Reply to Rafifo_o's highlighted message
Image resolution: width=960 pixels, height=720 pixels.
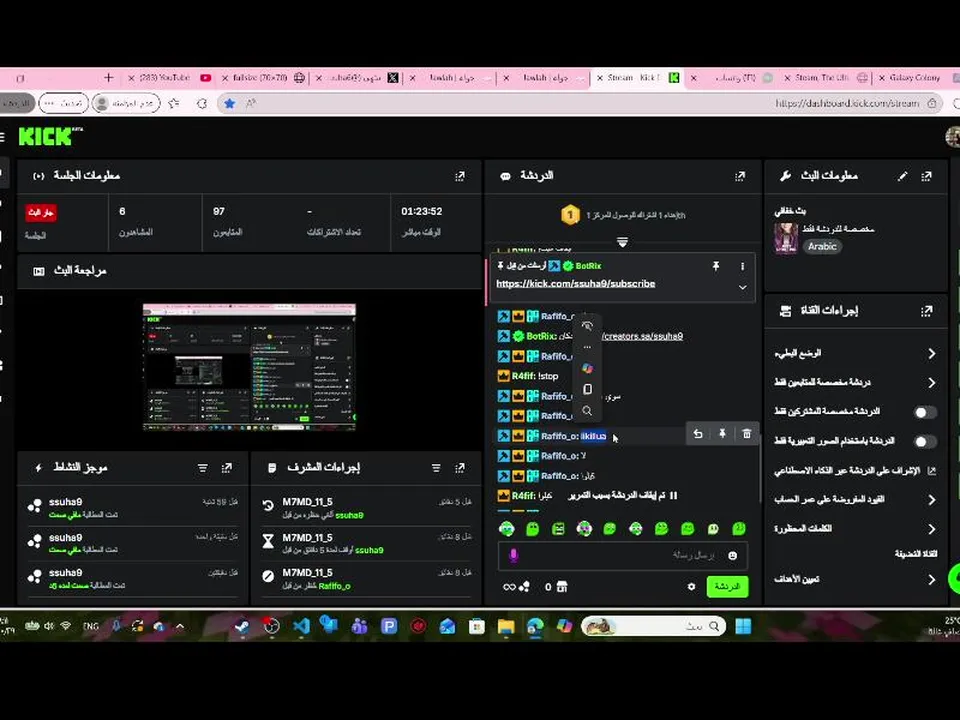(698, 433)
